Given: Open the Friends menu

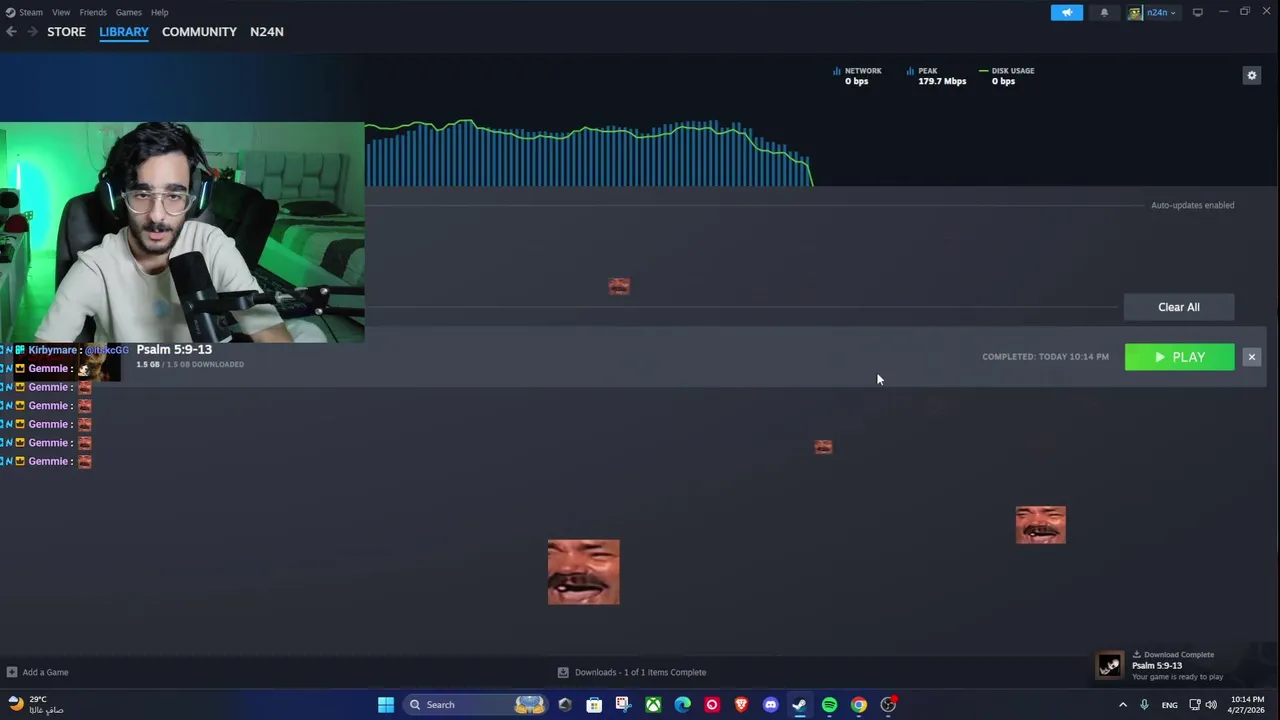Looking at the screenshot, I should [x=93, y=12].
